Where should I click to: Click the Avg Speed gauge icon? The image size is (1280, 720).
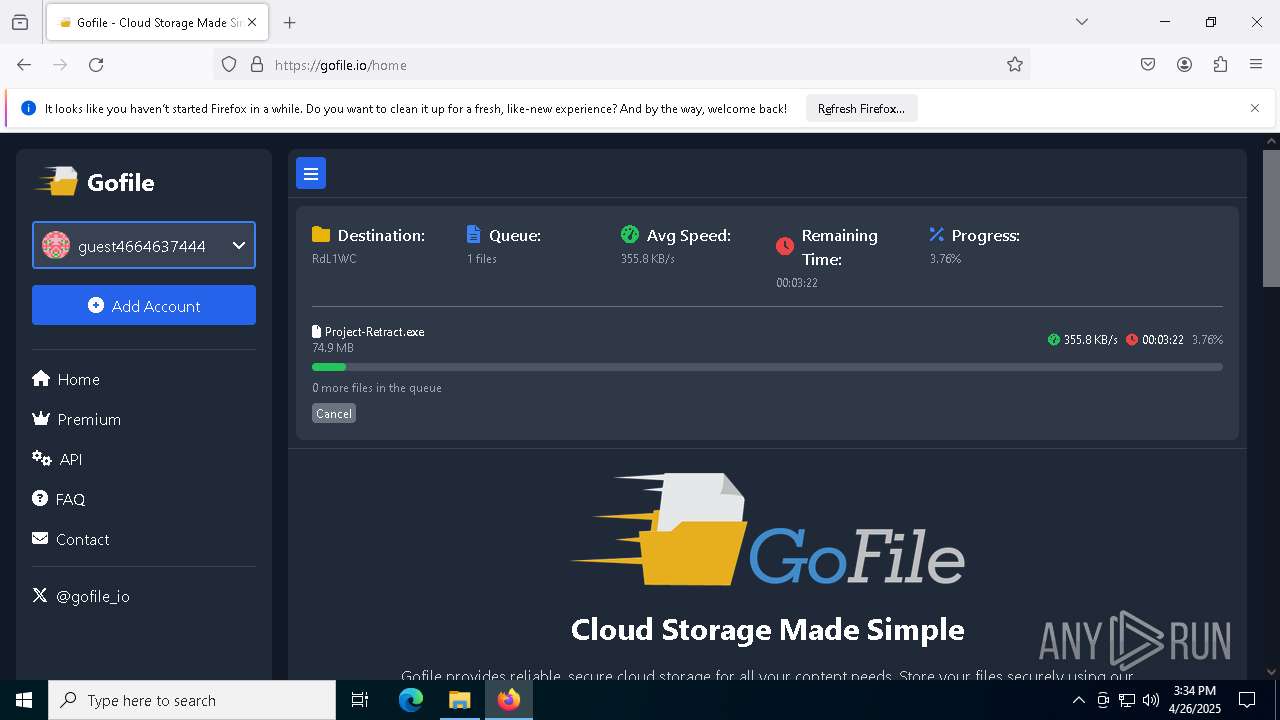630,234
